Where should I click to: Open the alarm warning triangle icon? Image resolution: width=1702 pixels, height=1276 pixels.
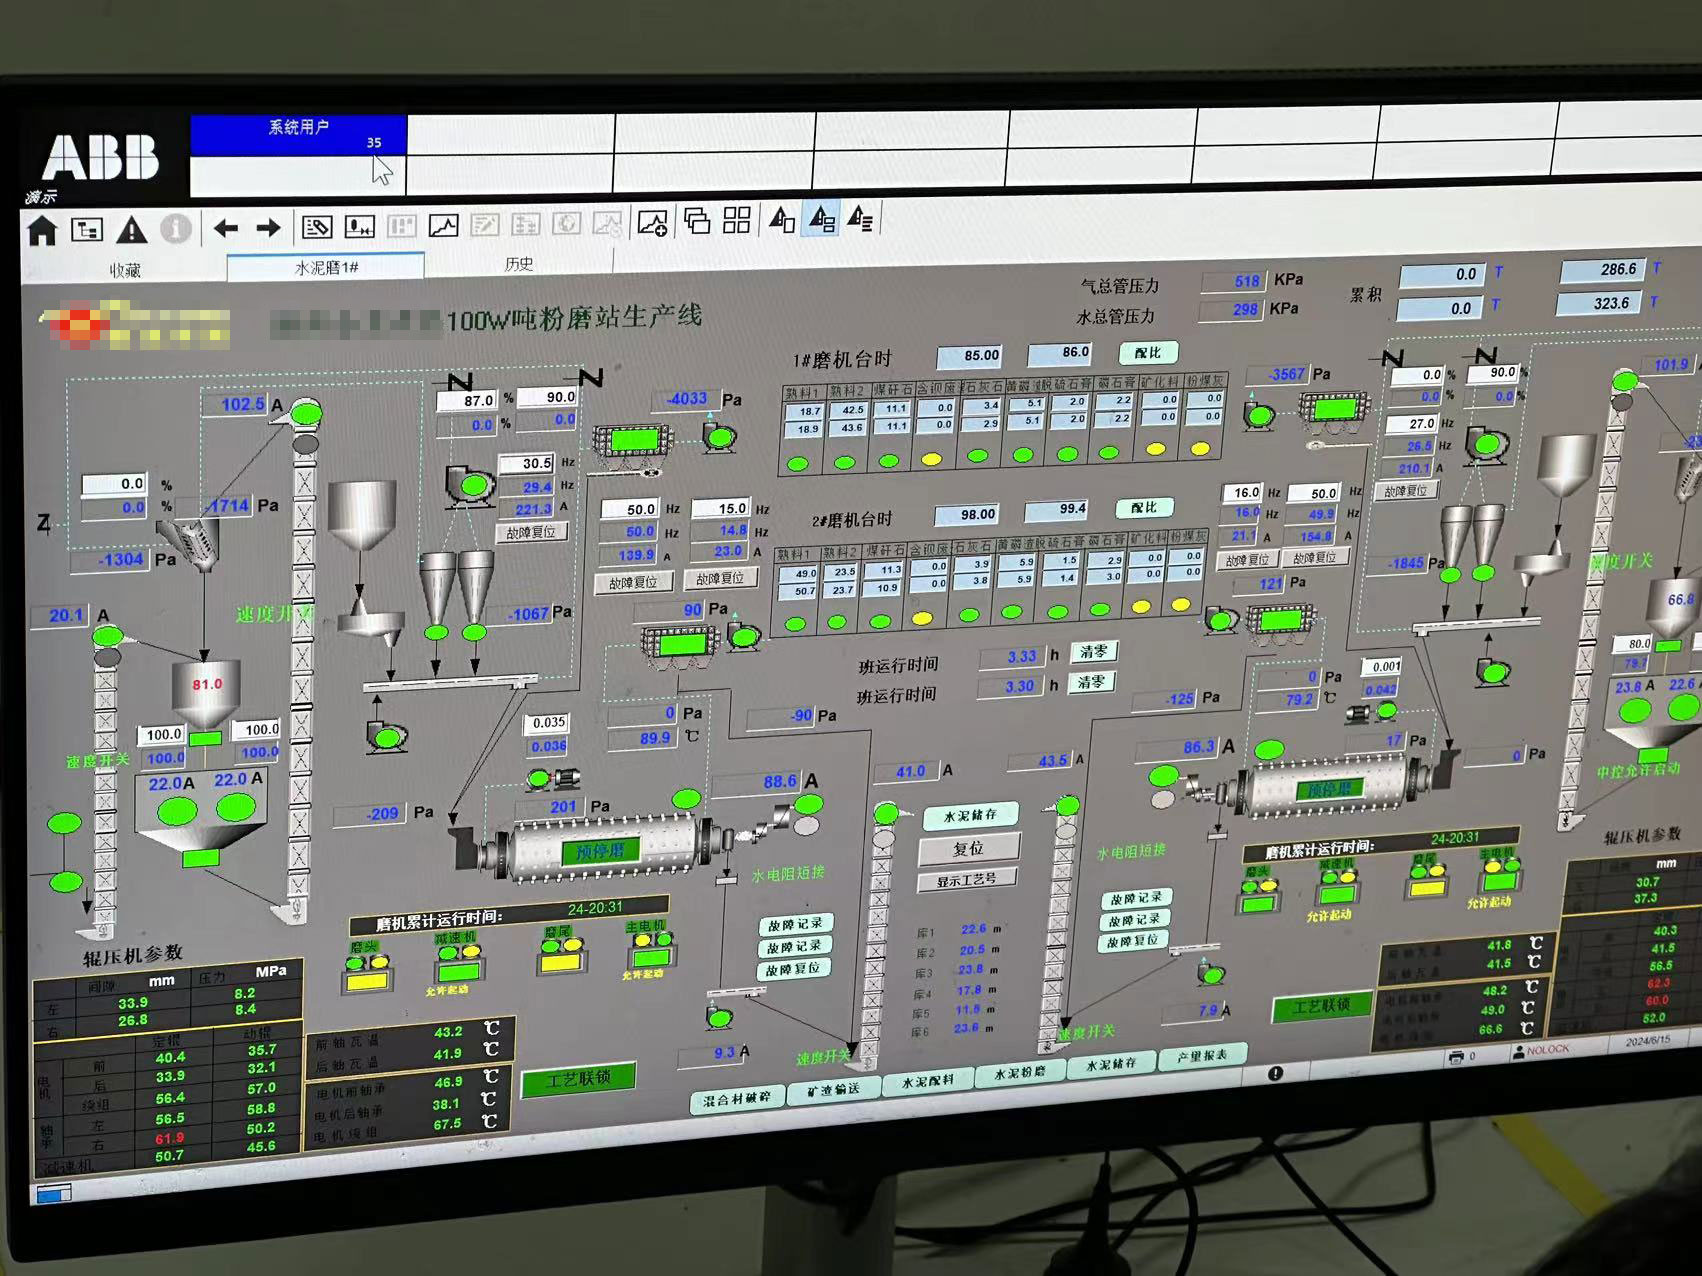(x=131, y=230)
